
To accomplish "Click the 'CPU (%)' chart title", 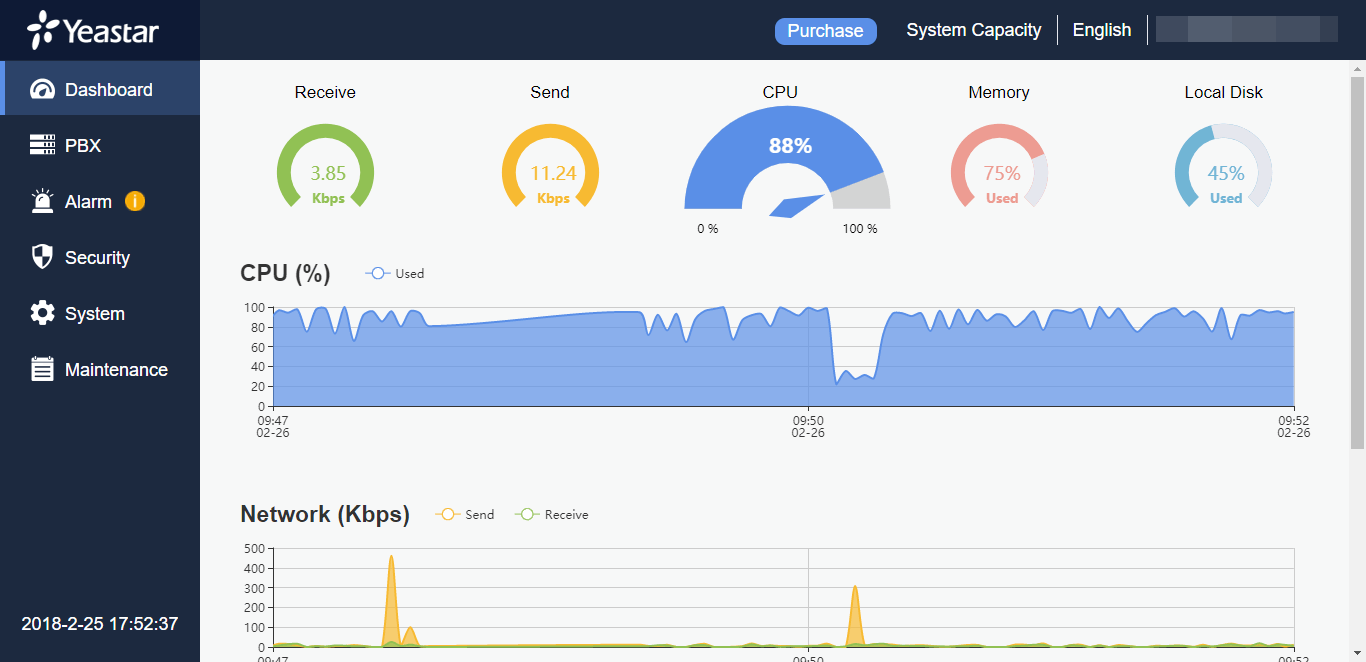I will (x=285, y=273).
